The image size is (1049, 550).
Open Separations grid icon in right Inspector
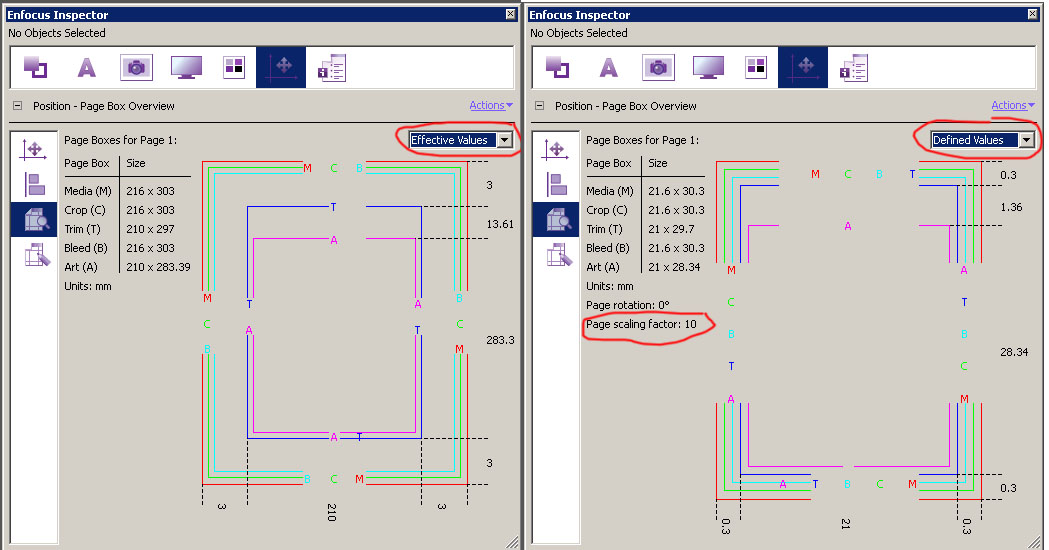click(x=756, y=67)
